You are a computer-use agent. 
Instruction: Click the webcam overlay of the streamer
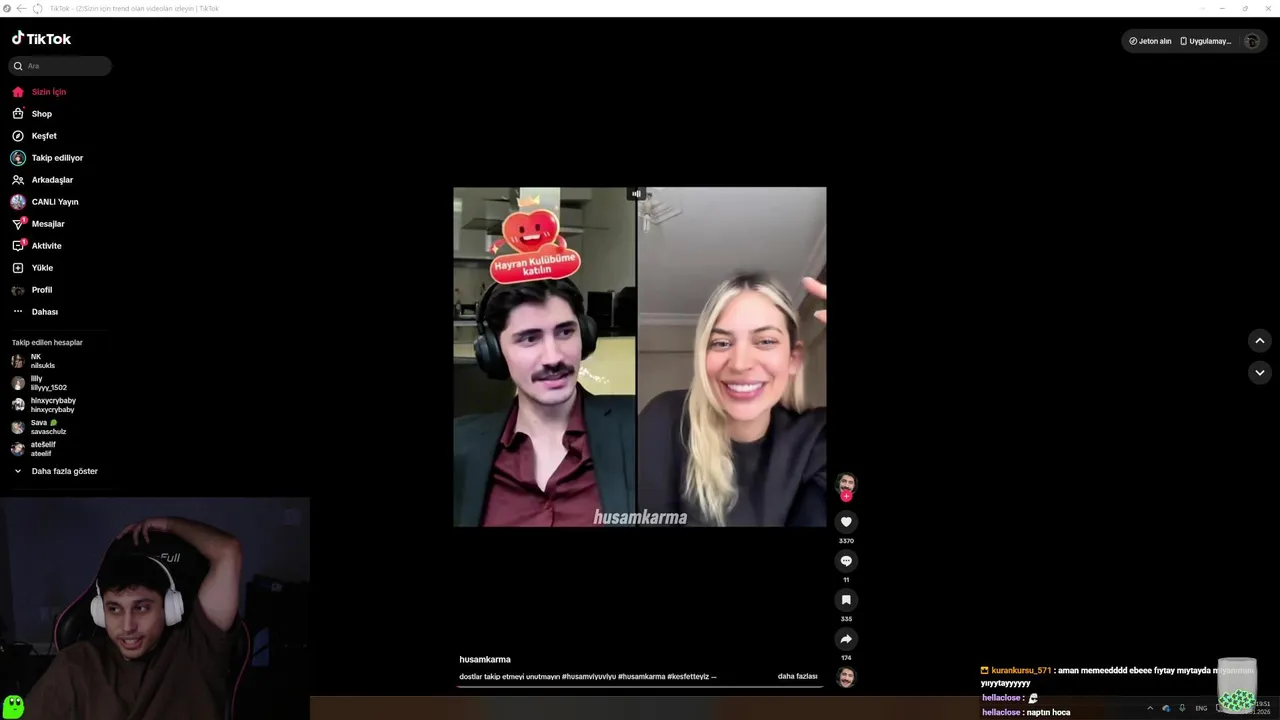pos(155,608)
